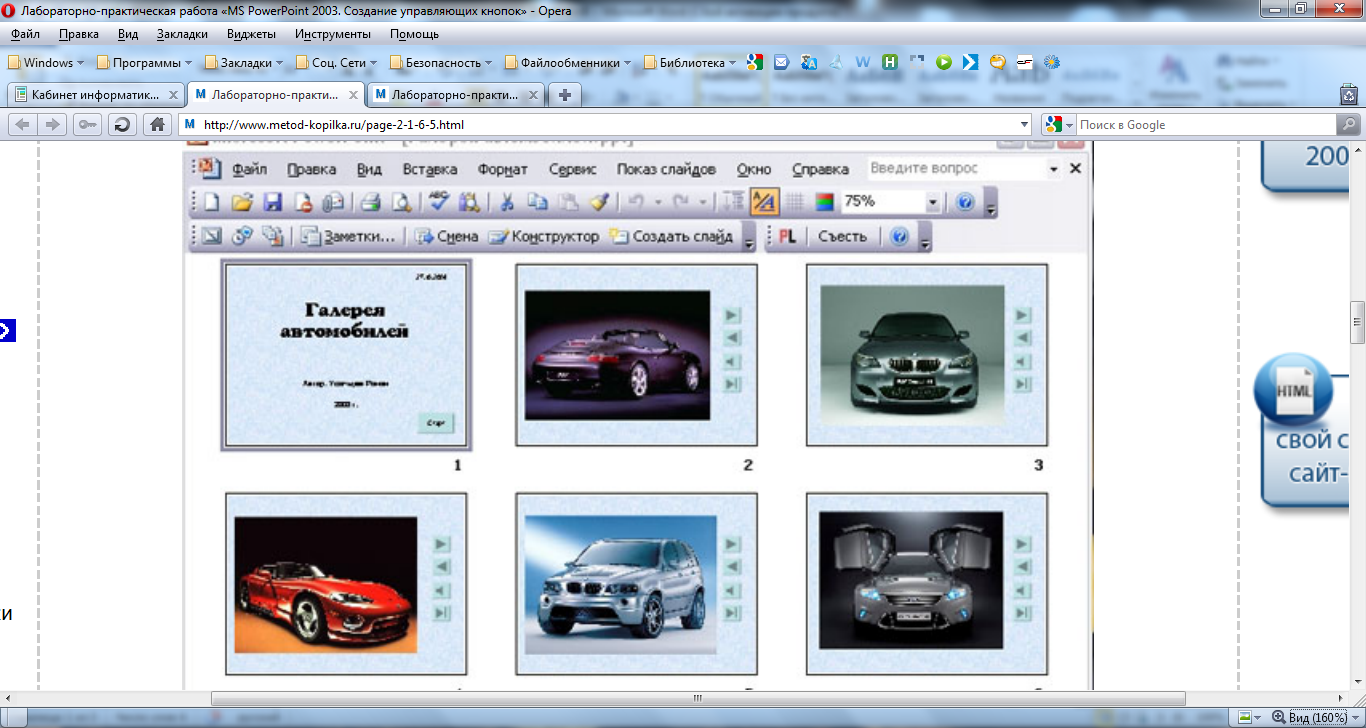The width and height of the screenshot is (1366, 728).
Task: Click the Format painter brush icon
Action: pyautogui.click(x=598, y=202)
